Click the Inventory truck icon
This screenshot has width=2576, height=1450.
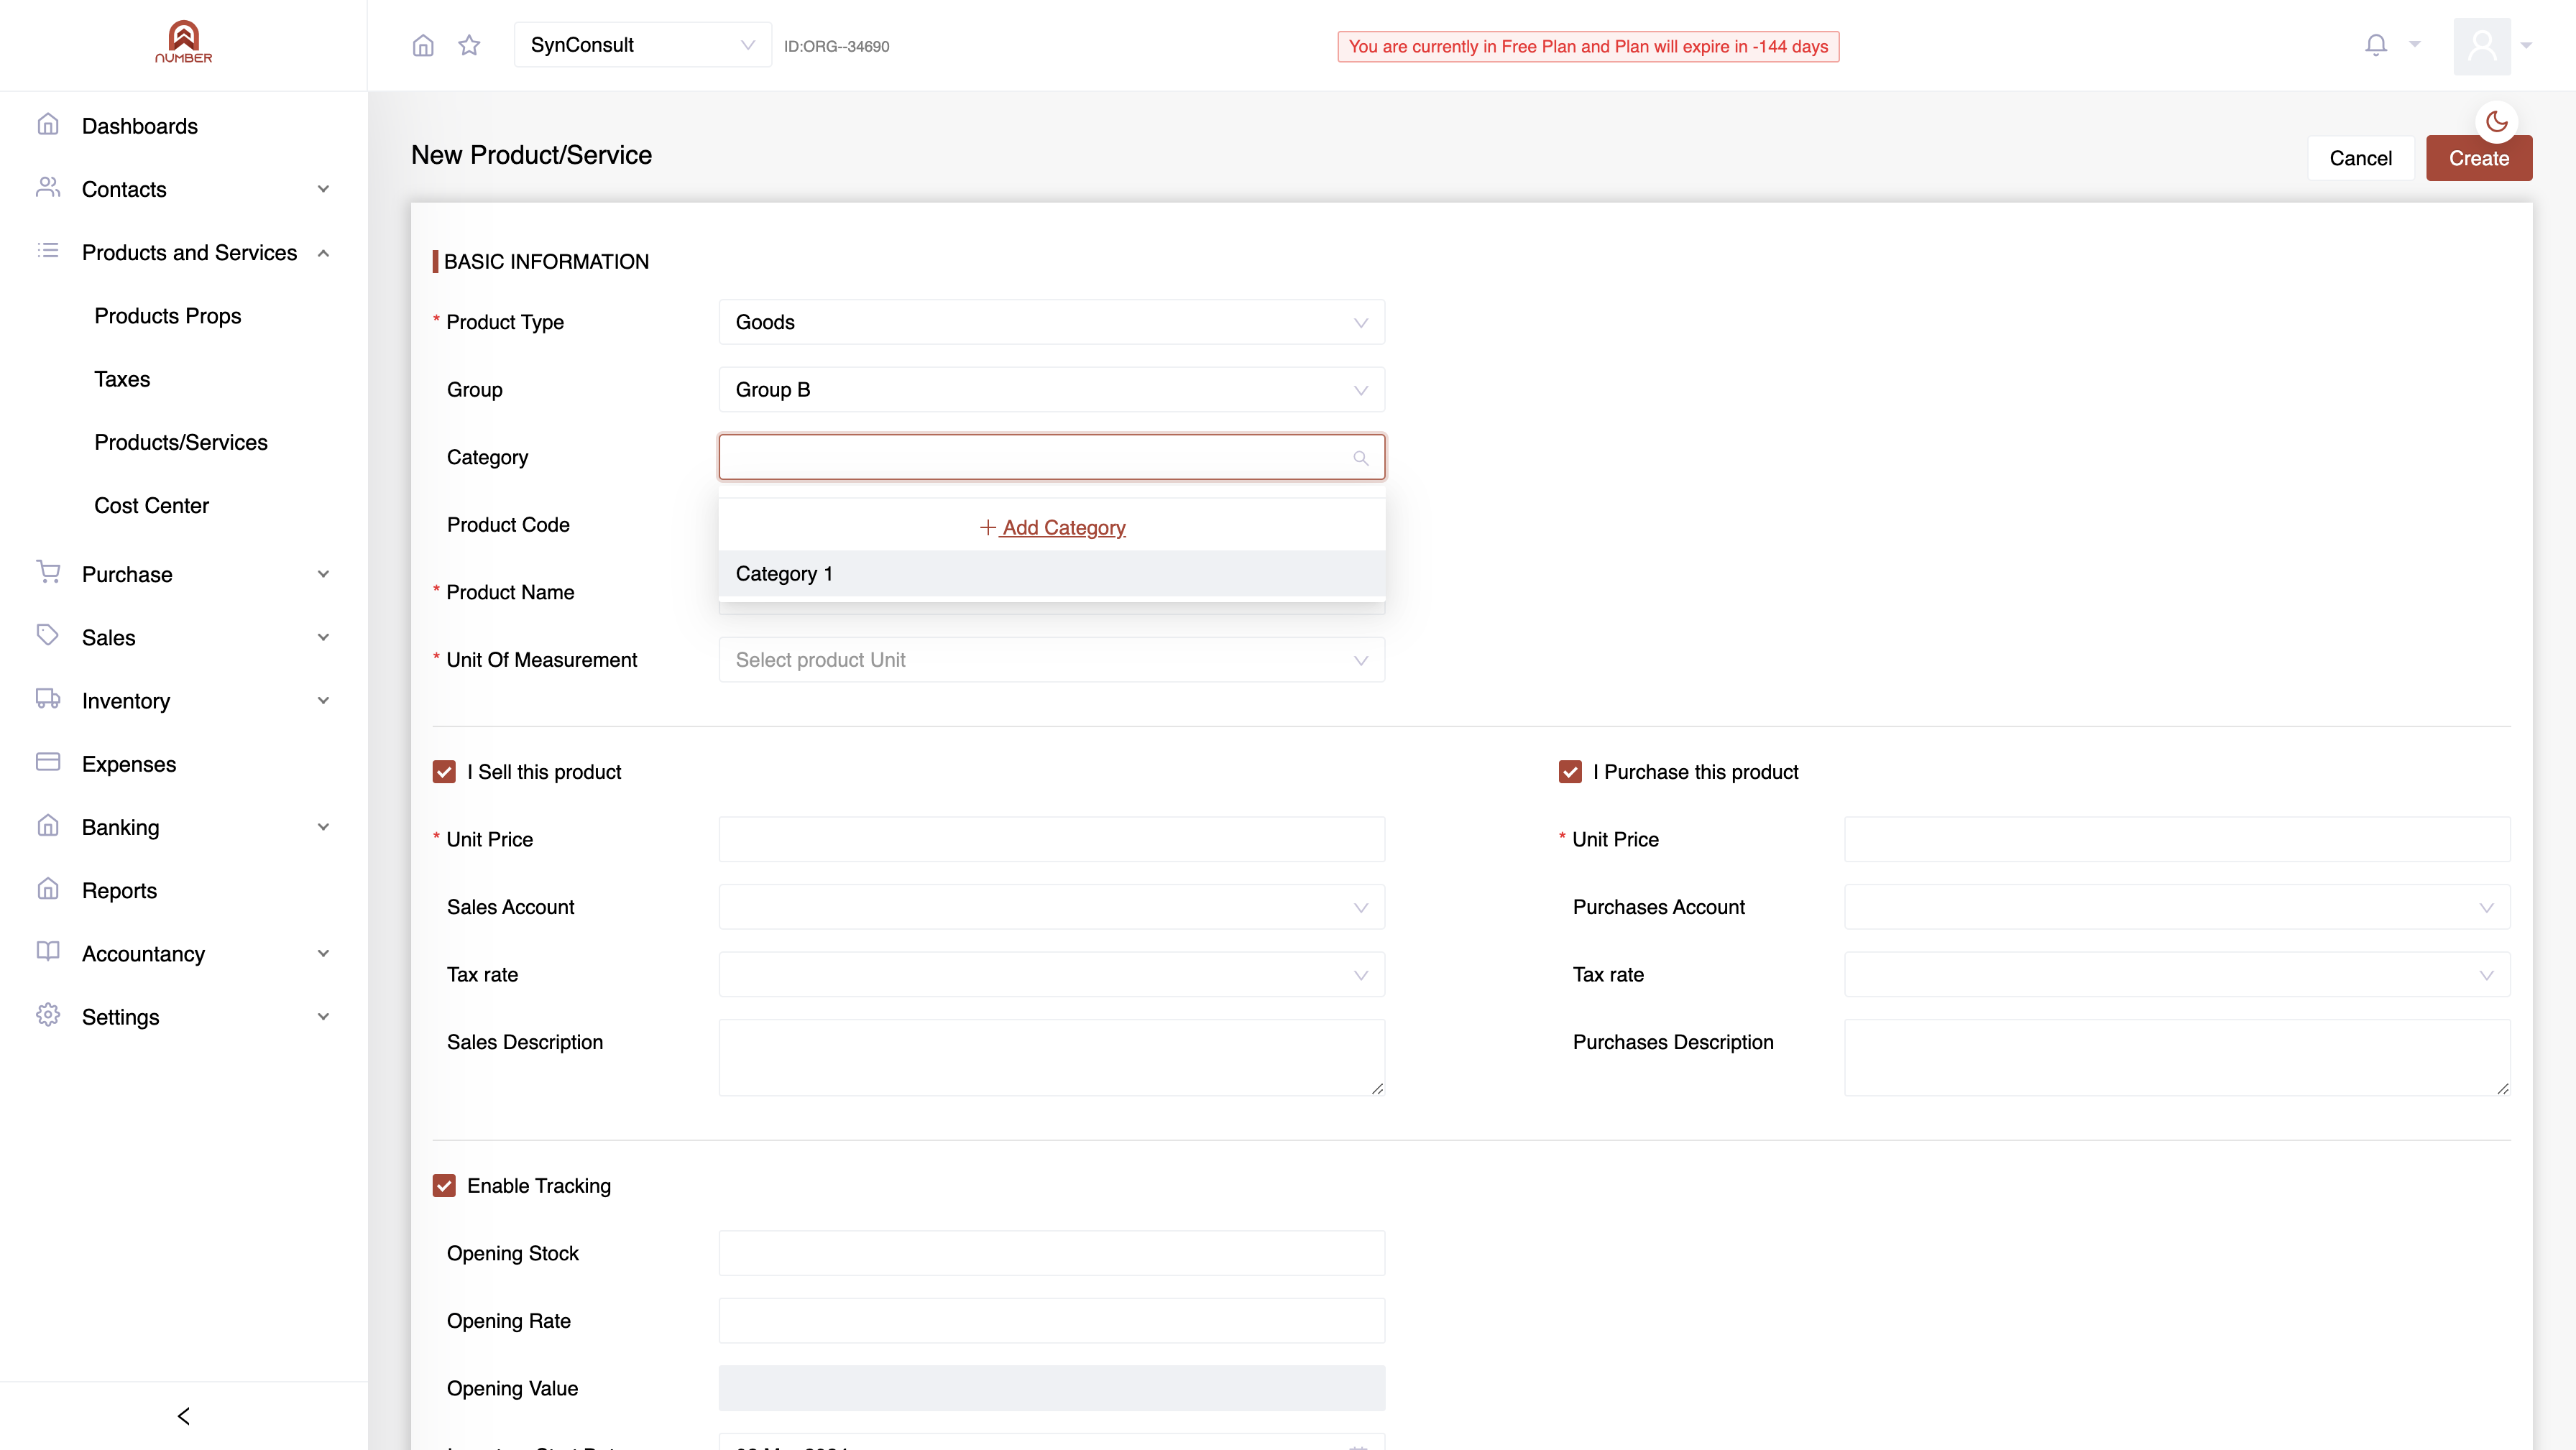(x=48, y=699)
